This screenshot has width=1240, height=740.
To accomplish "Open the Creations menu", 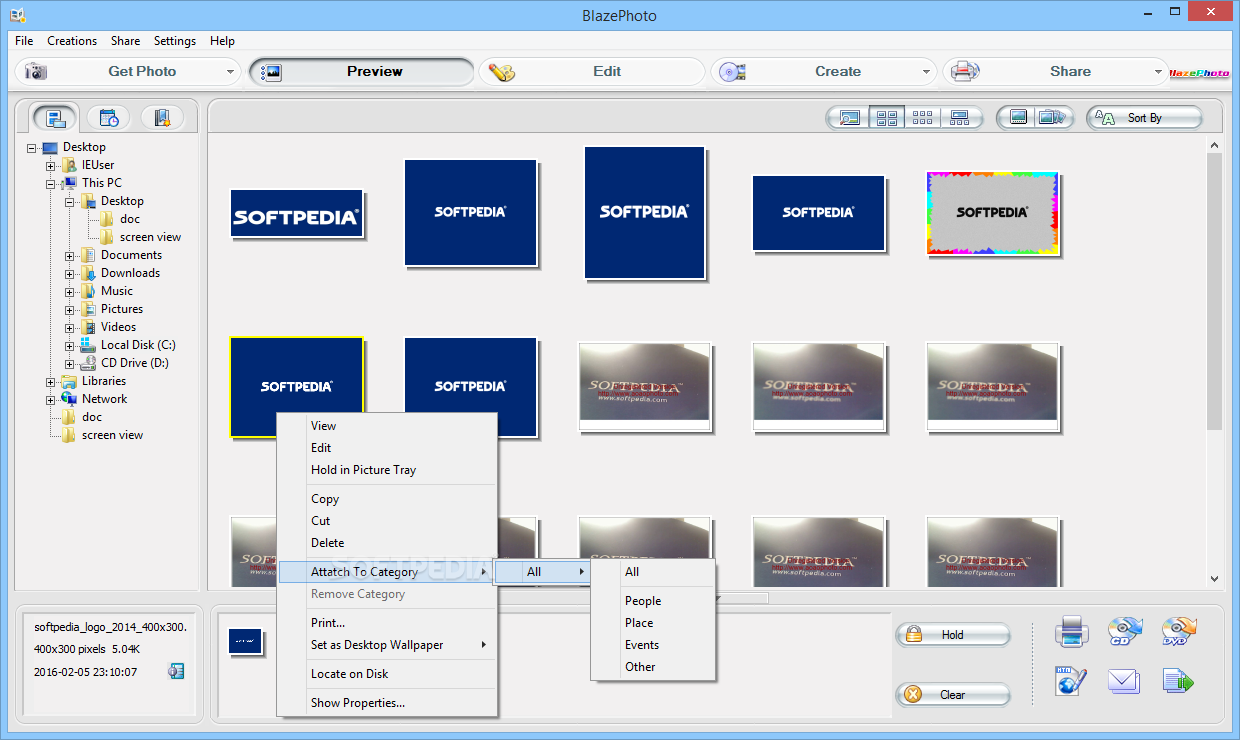I will click(72, 41).
